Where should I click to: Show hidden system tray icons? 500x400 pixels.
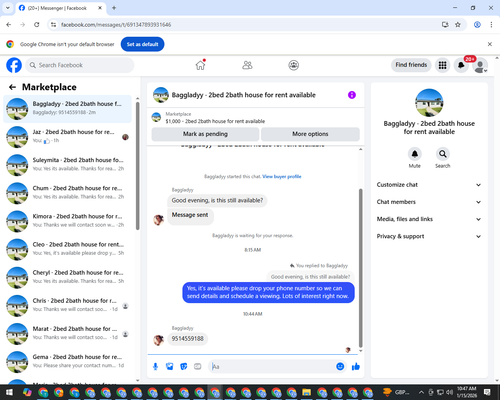click(x=421, y=392)
